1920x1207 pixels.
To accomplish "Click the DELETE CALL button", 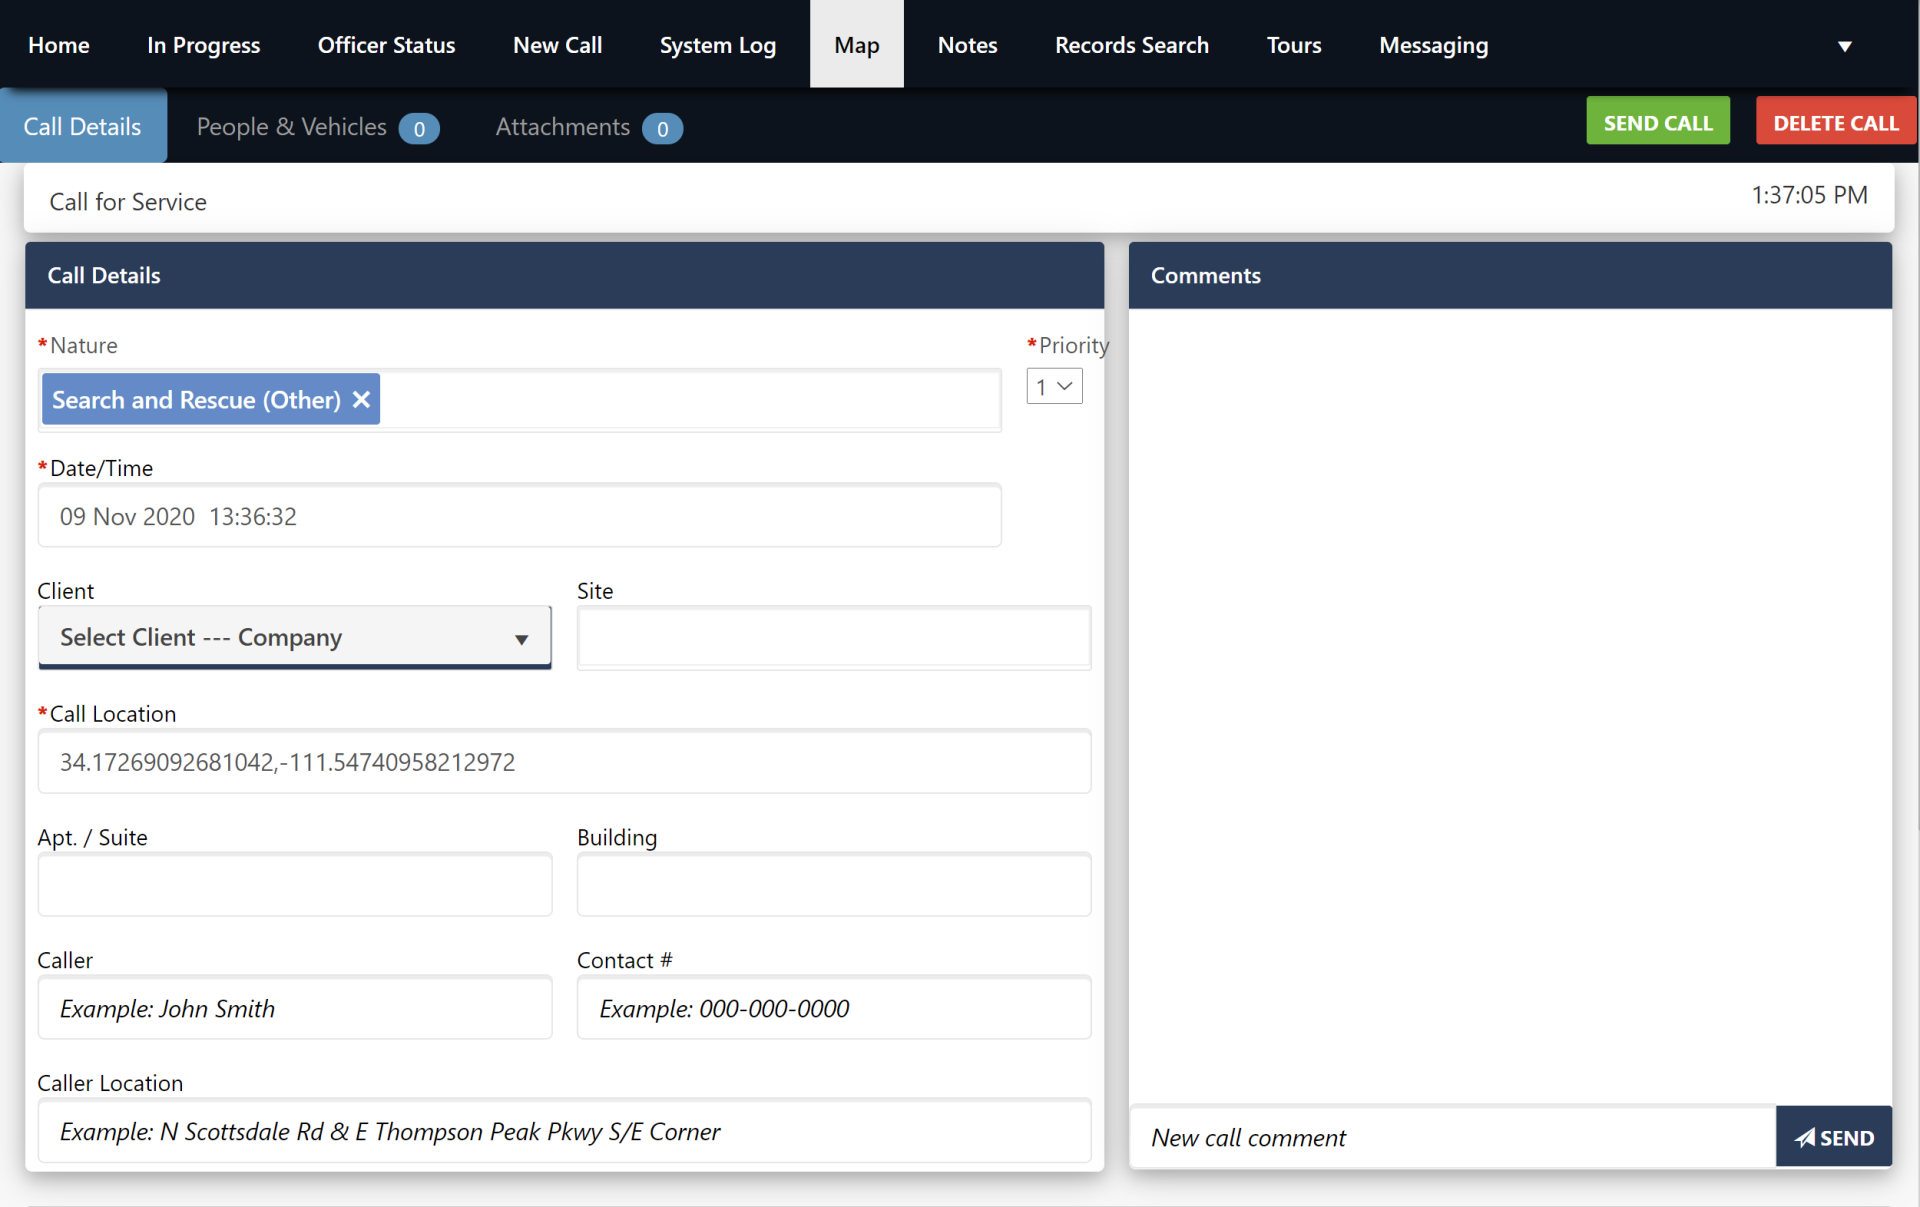I will [1836, 121].
